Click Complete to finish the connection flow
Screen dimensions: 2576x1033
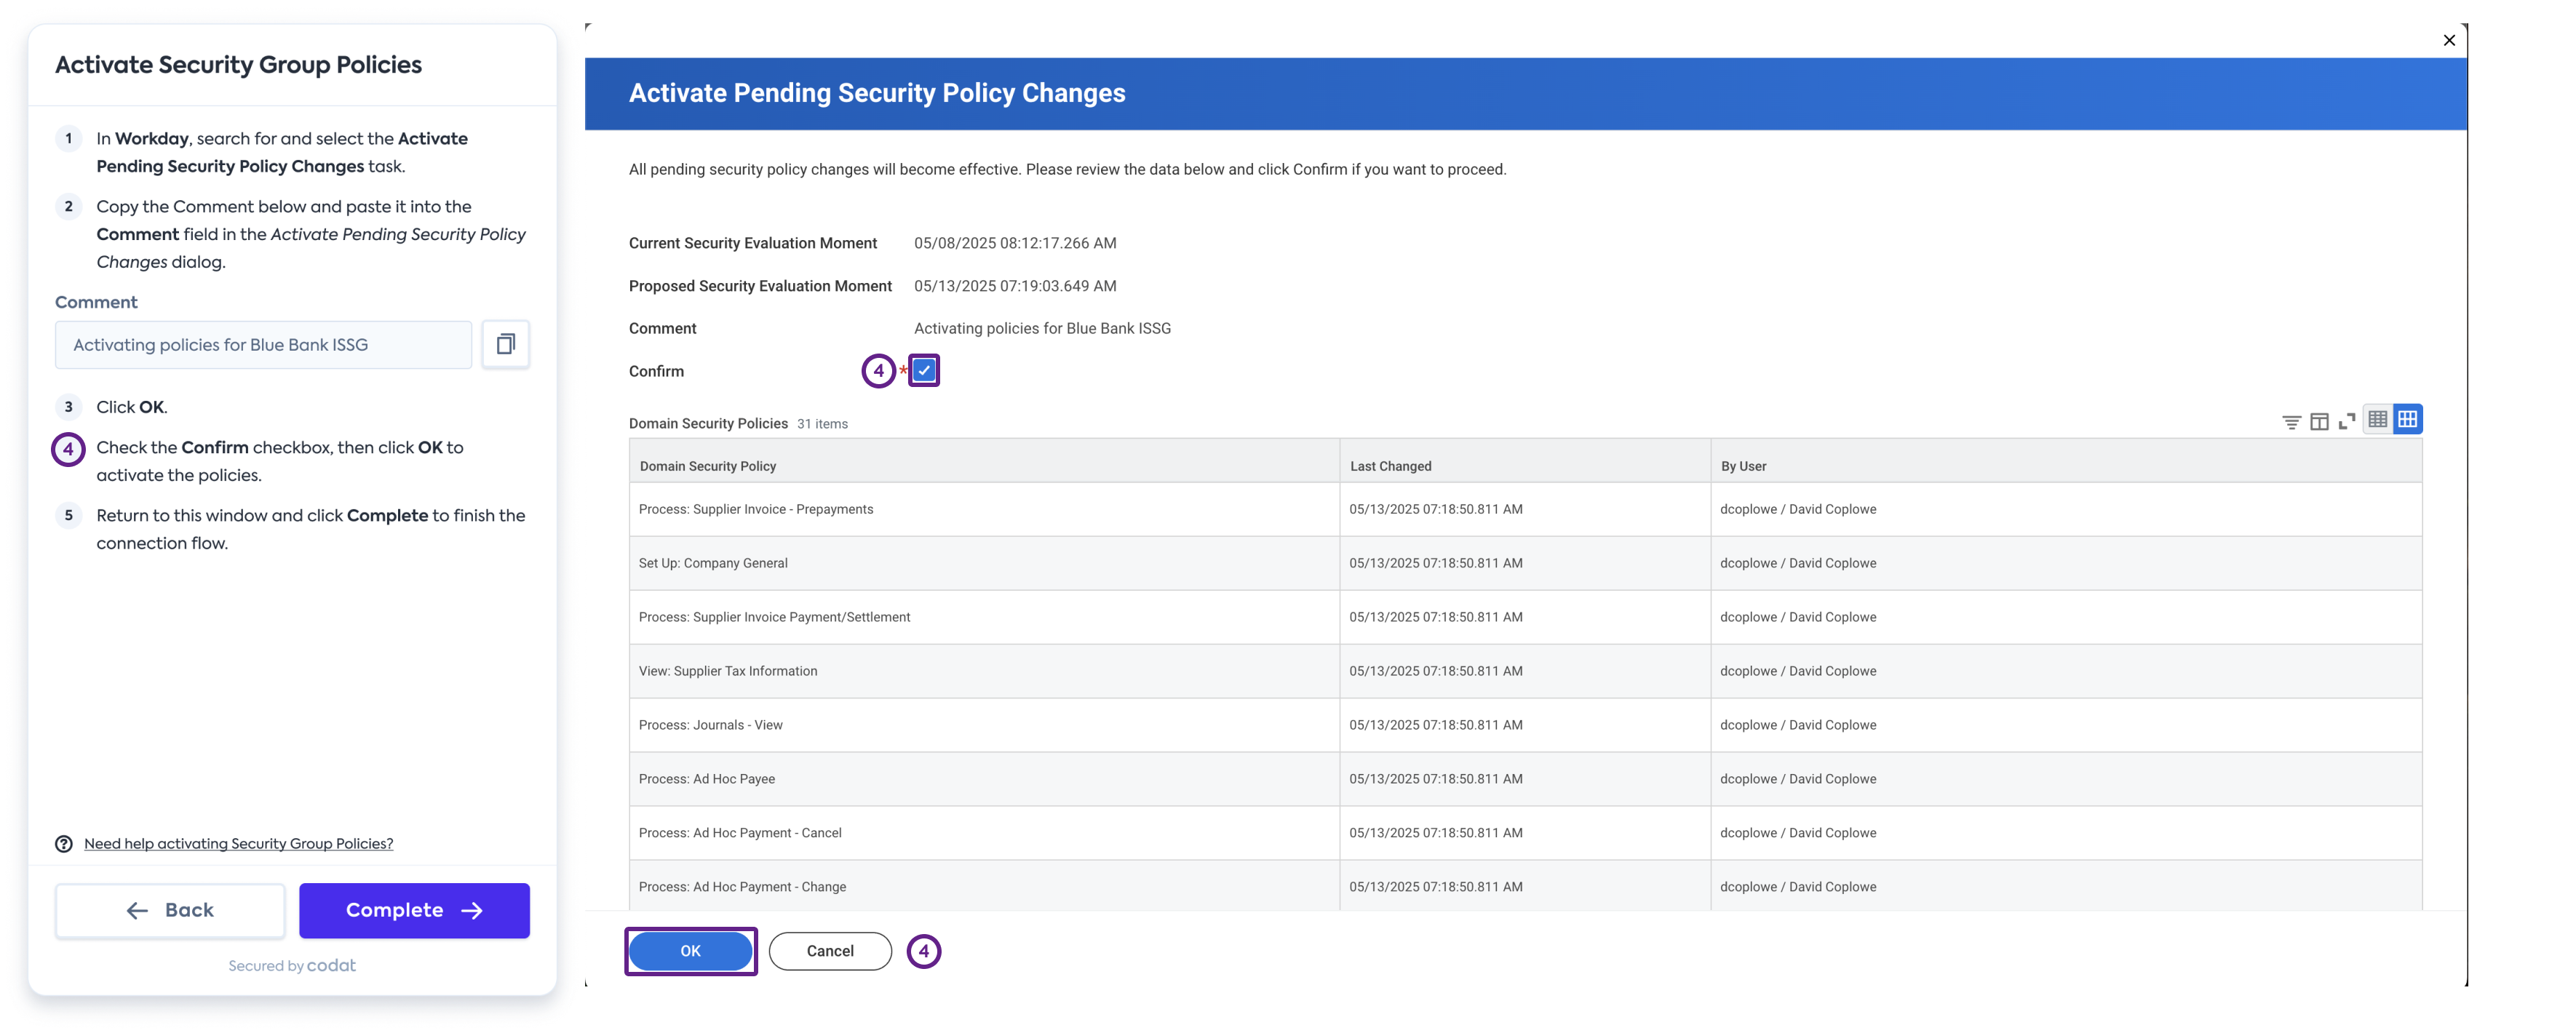(x=414, y=910)
